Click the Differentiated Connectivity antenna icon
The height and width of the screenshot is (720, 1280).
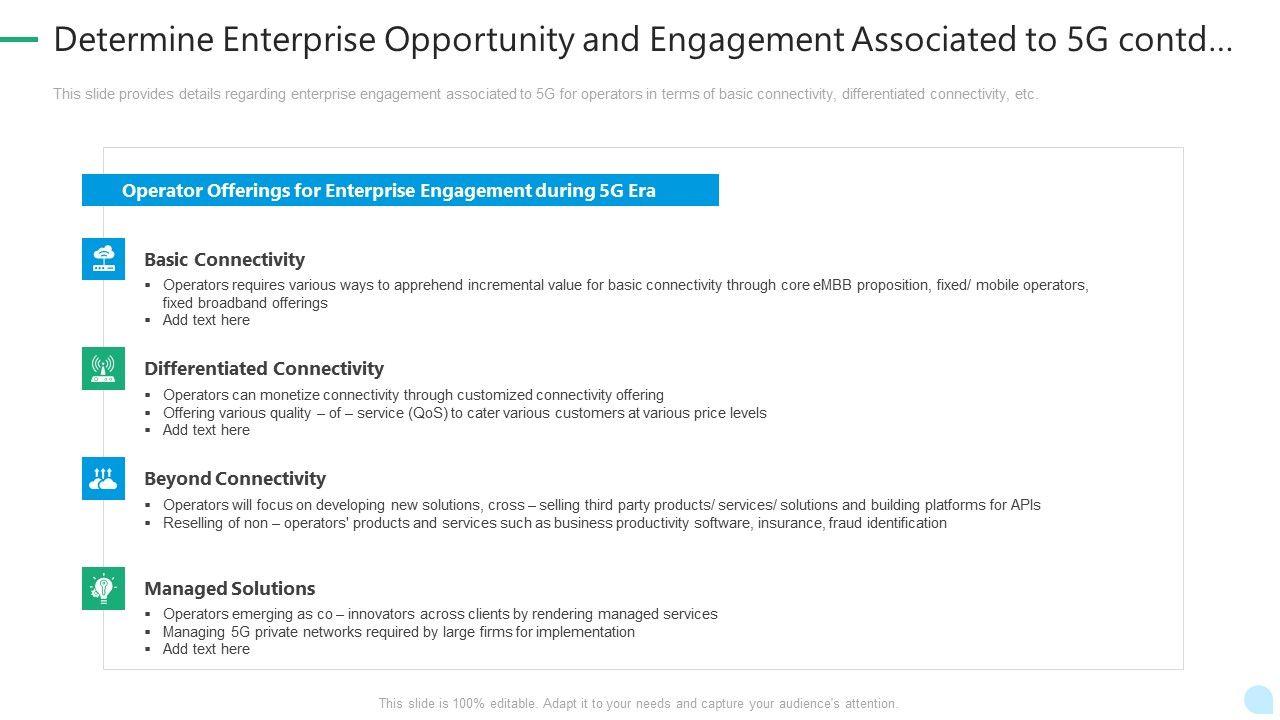(103, 368)
